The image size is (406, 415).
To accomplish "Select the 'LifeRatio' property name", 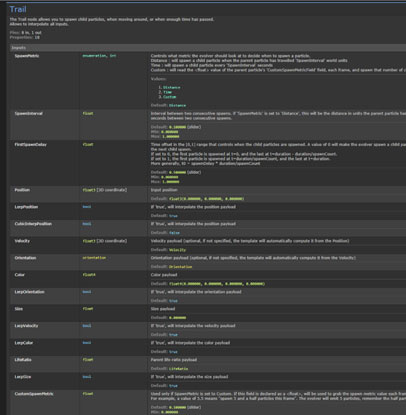I will point(23,360).
